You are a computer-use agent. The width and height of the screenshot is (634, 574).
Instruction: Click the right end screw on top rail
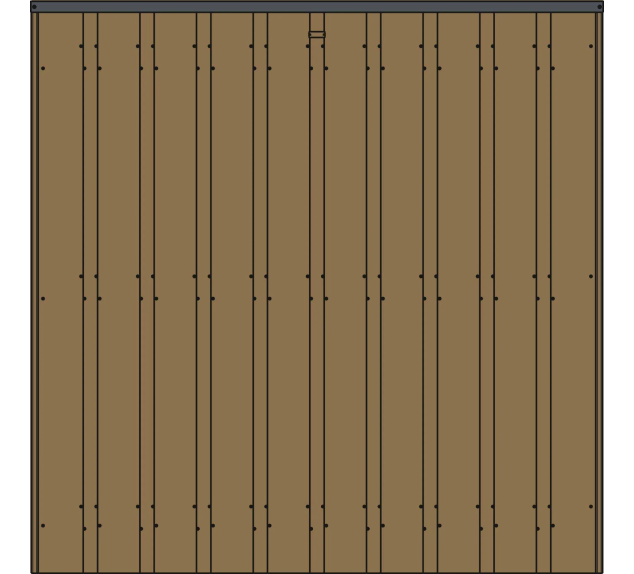pos(600,7)
